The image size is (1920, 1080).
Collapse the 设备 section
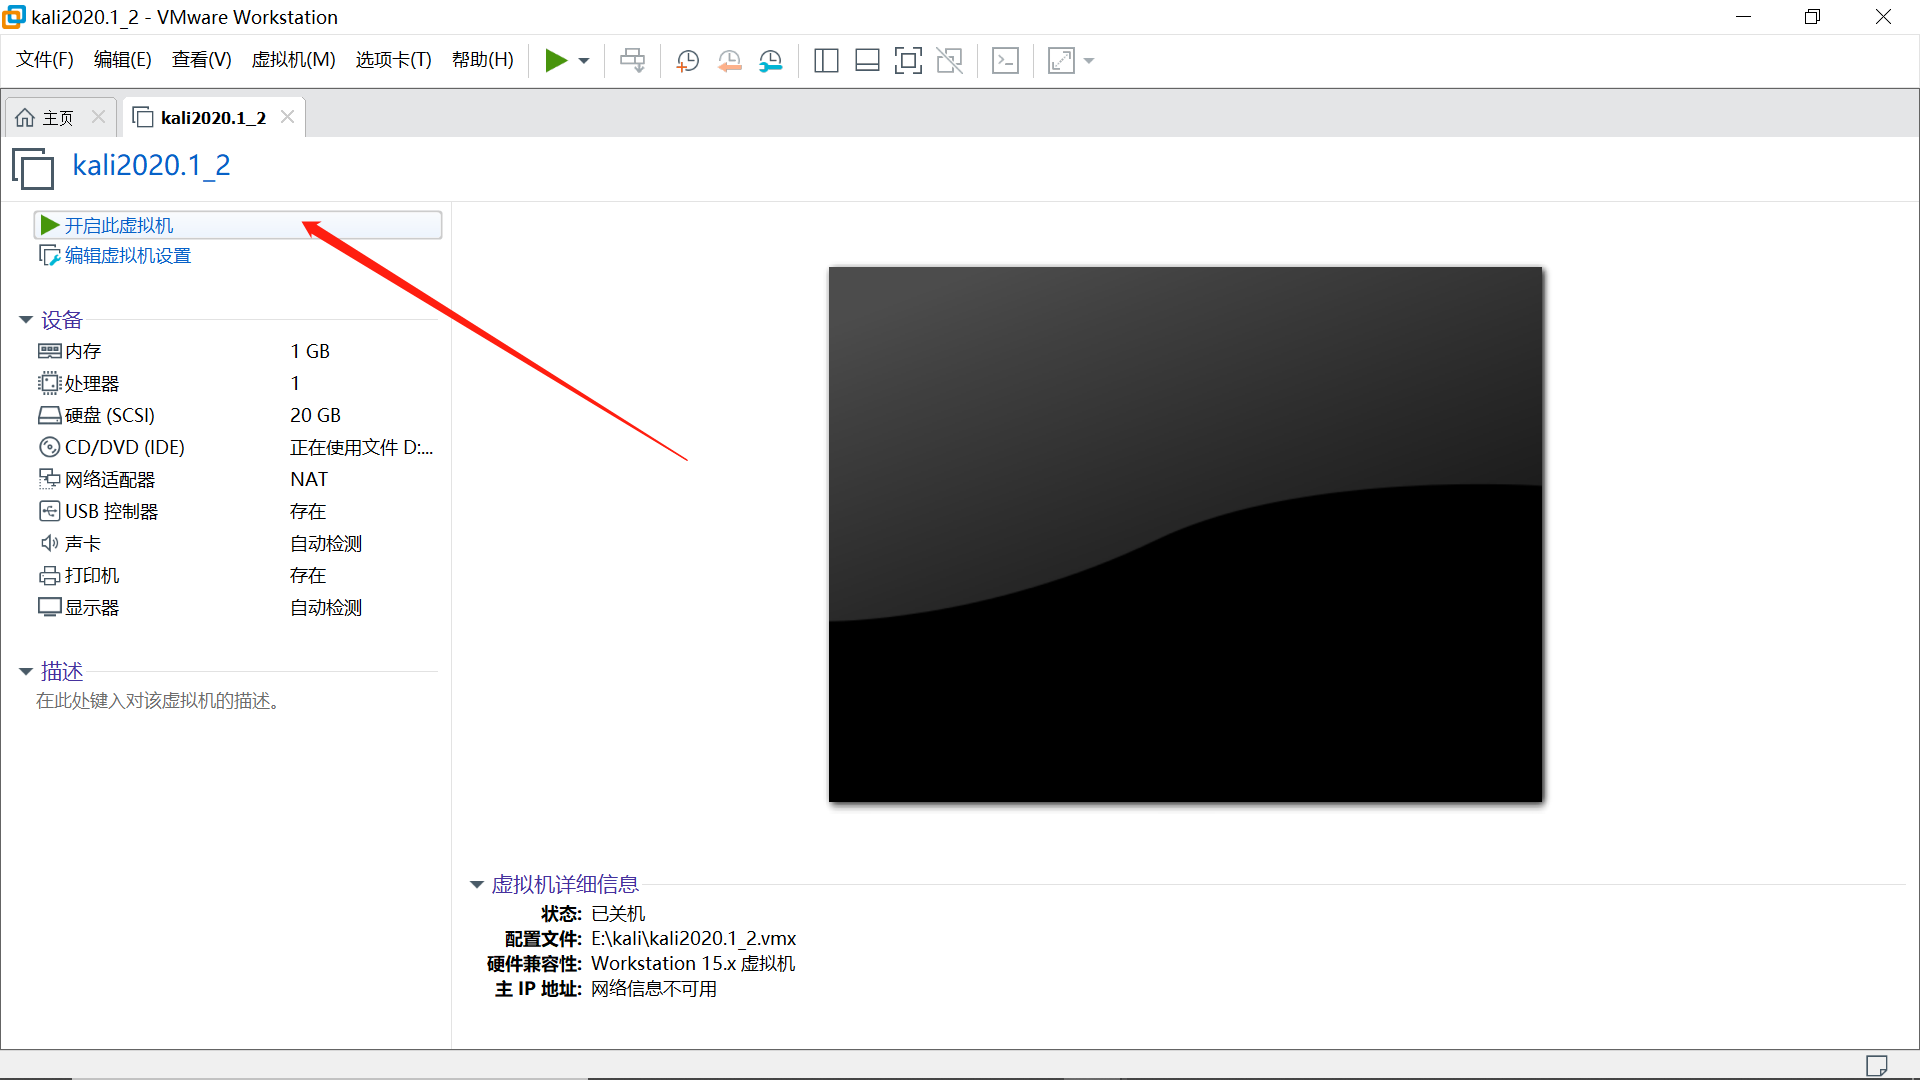(26, 320)
